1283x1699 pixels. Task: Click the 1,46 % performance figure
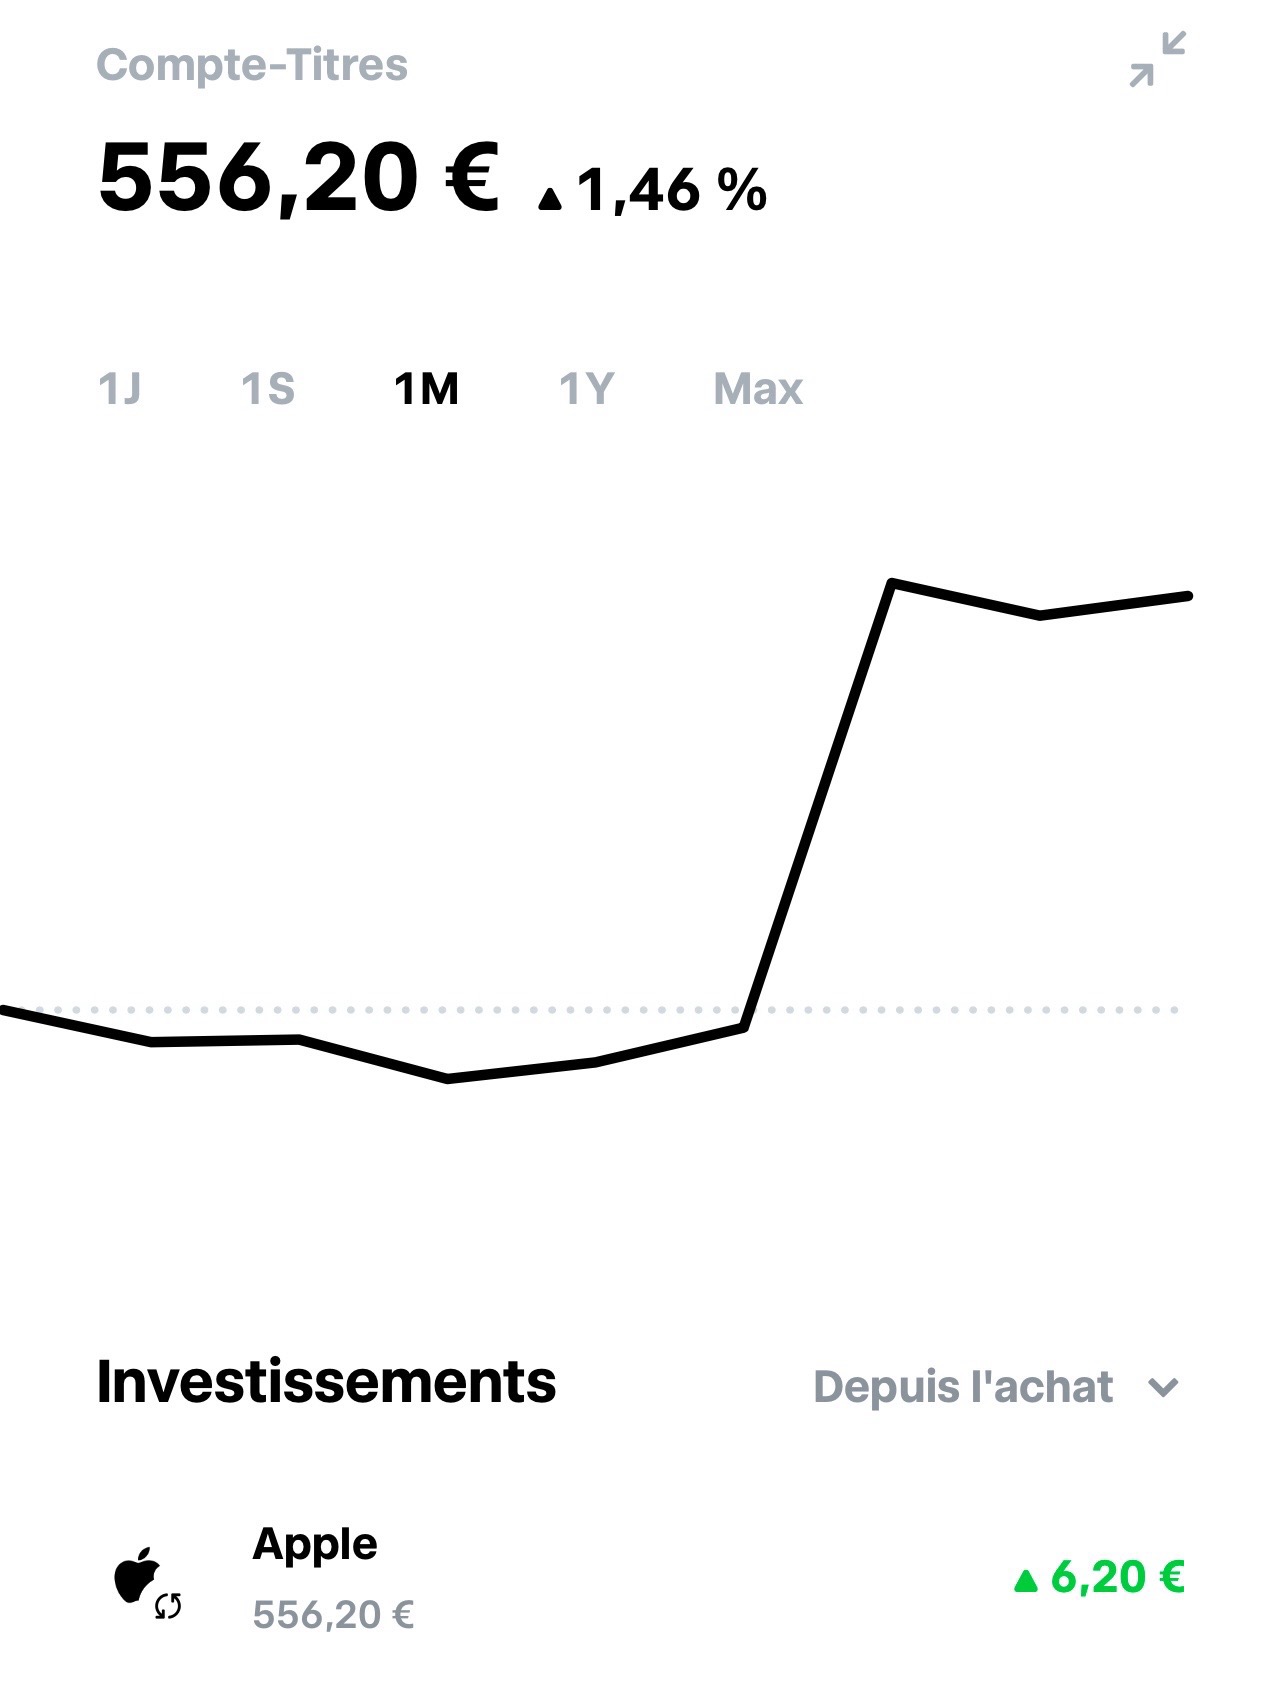tap(672, 189)
